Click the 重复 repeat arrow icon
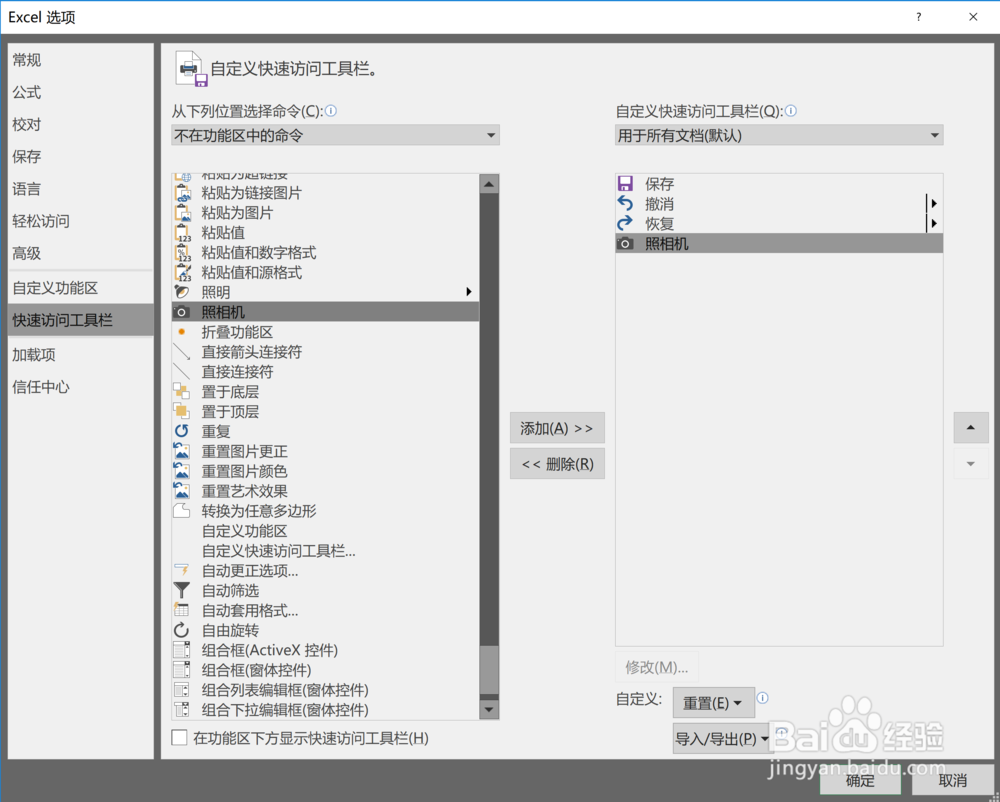This screenshot has height=802, width=1000. tap(182, 431)
